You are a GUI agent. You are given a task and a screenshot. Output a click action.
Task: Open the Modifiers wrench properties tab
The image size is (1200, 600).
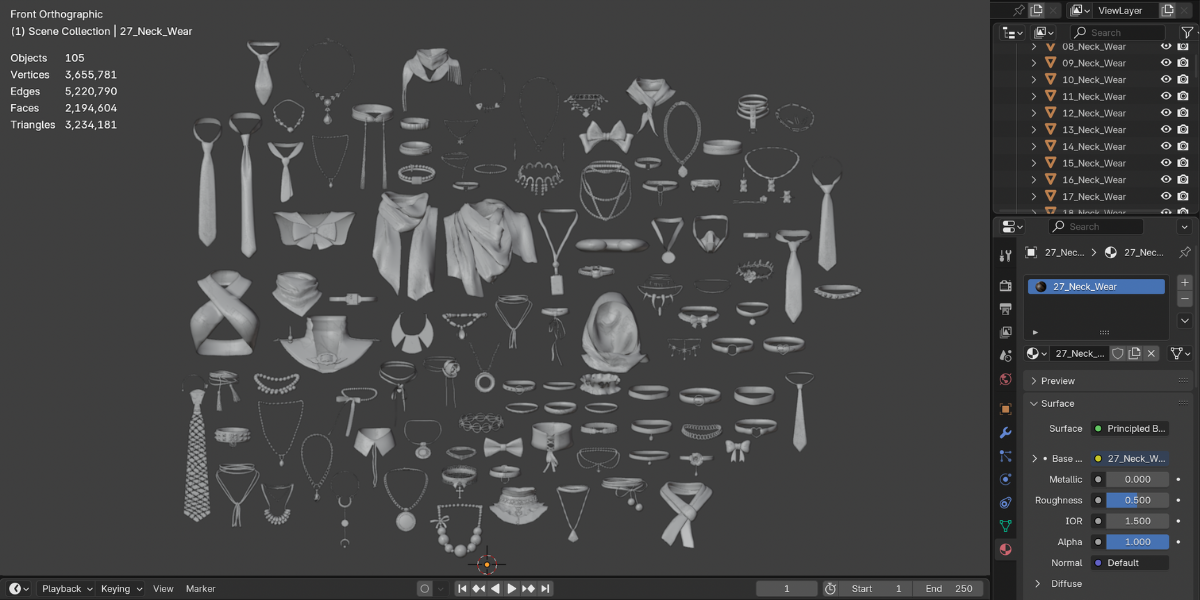point(1006,433)
